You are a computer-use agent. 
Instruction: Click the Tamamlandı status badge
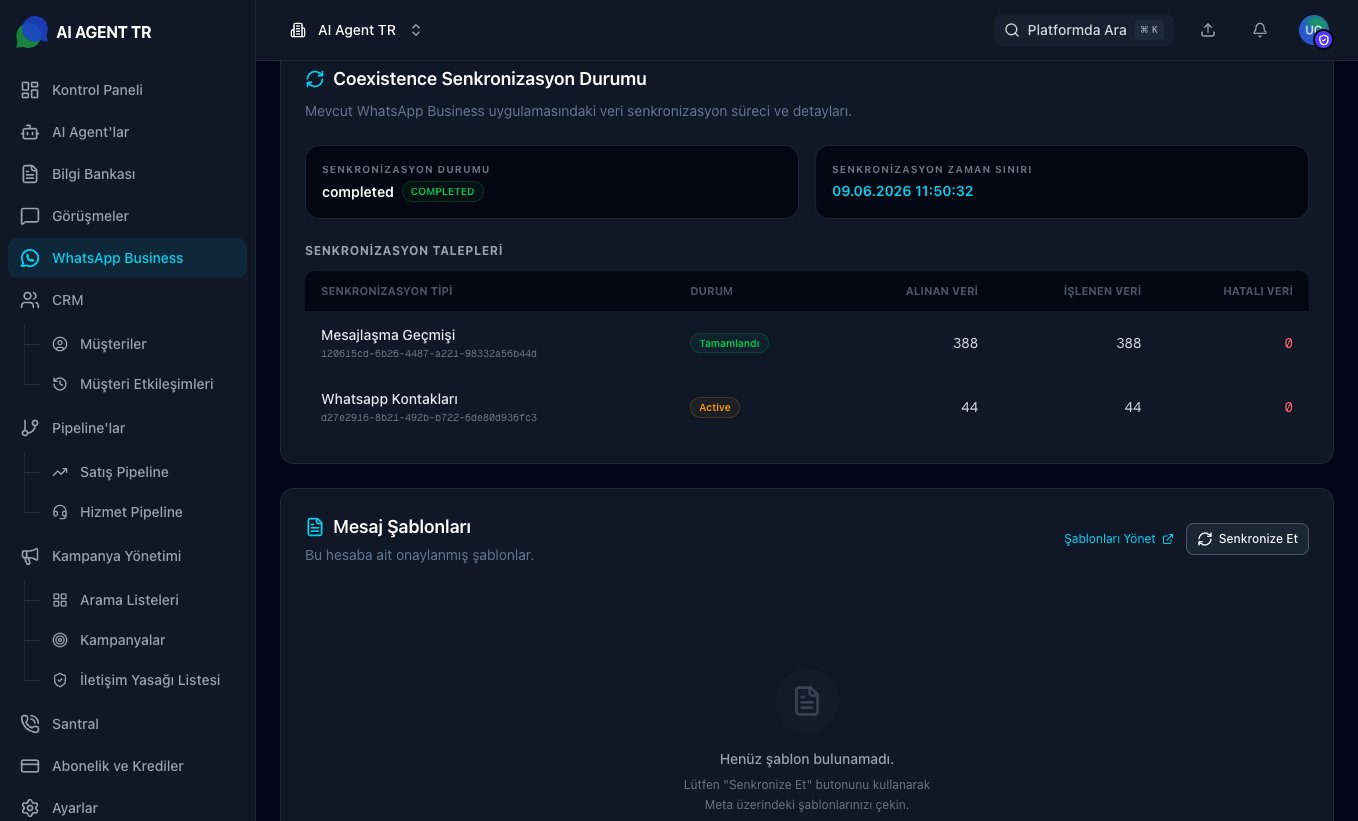tap(729, 343)
